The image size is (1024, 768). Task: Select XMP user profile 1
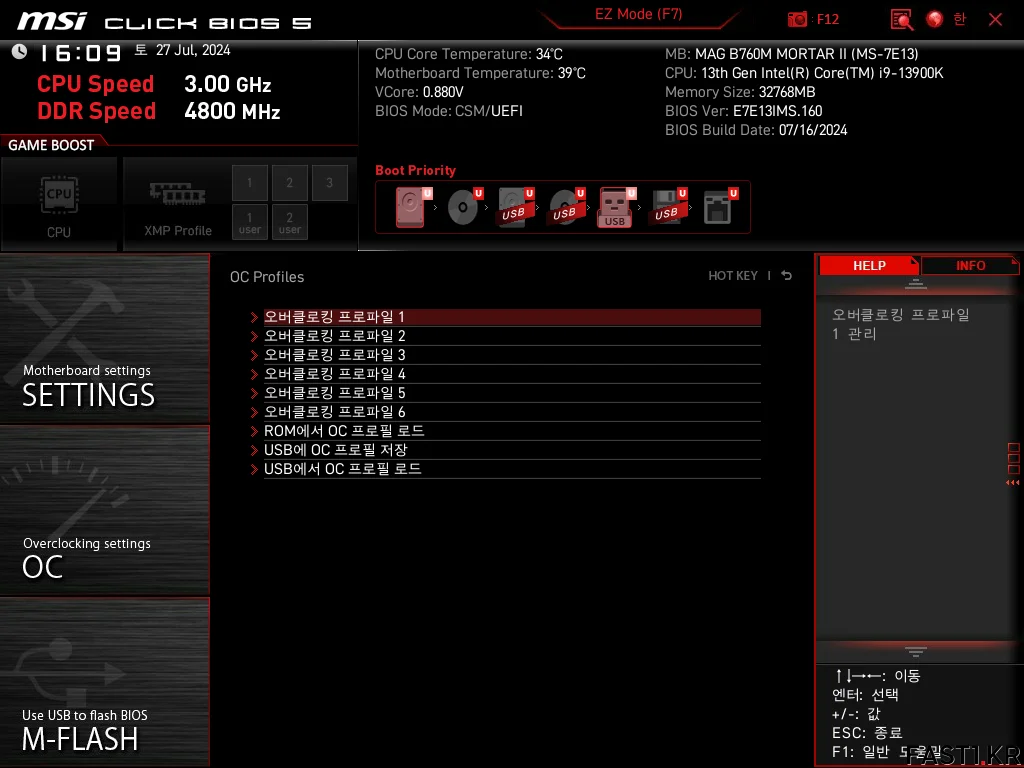tap(249, 222)
